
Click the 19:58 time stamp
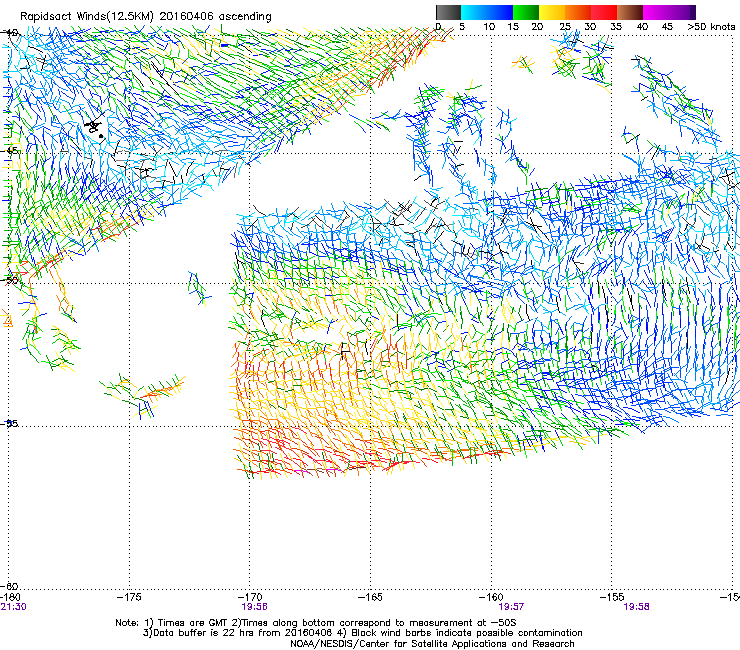[636, 607]
